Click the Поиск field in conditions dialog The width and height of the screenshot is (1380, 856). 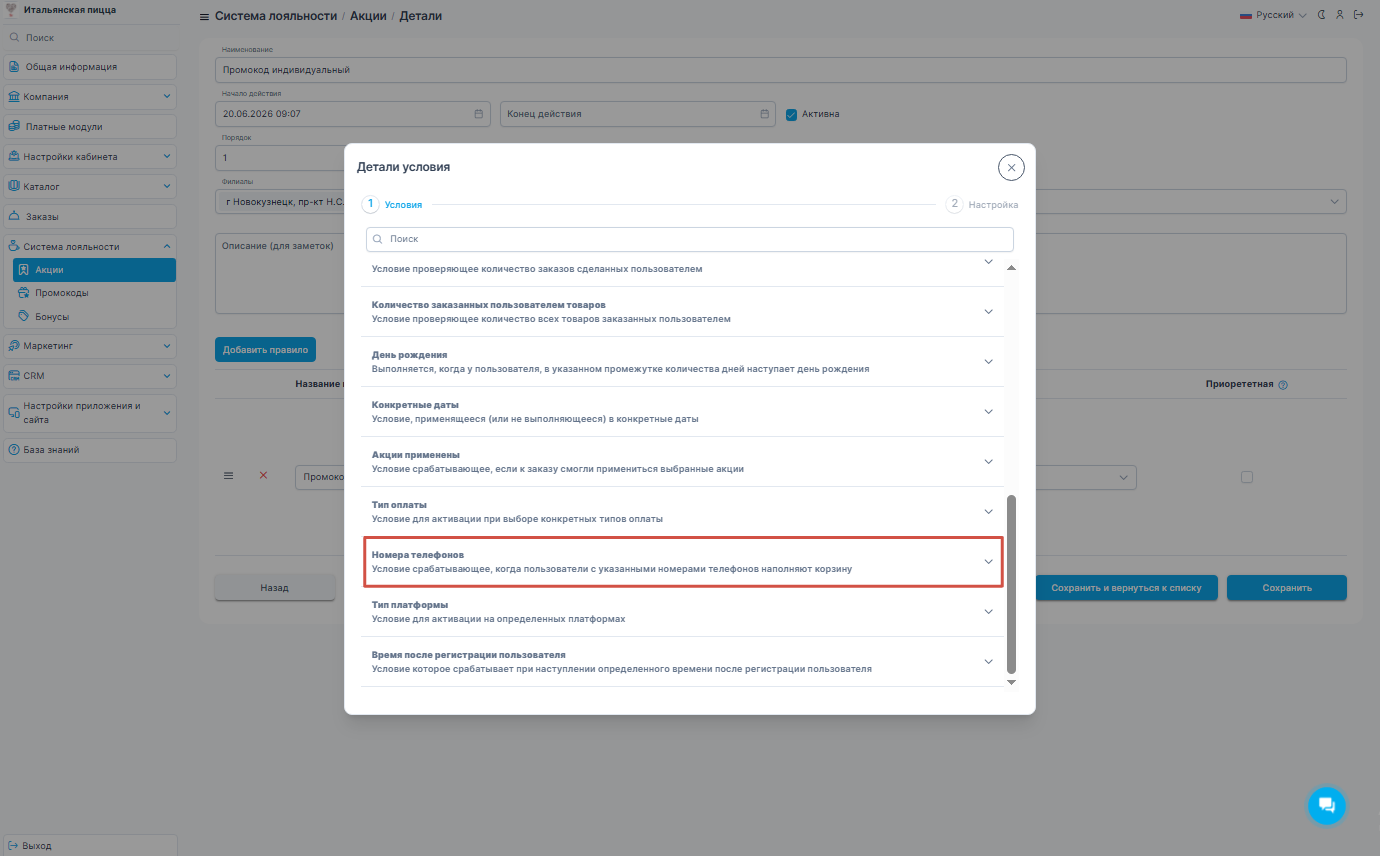[690, 239]
